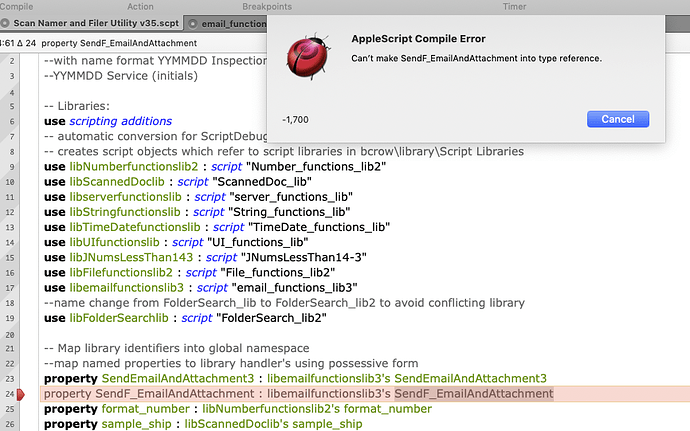Click the comment "-- Map library identifiers into global namespace"
690x431 pixels.
[x=176, y=348]
